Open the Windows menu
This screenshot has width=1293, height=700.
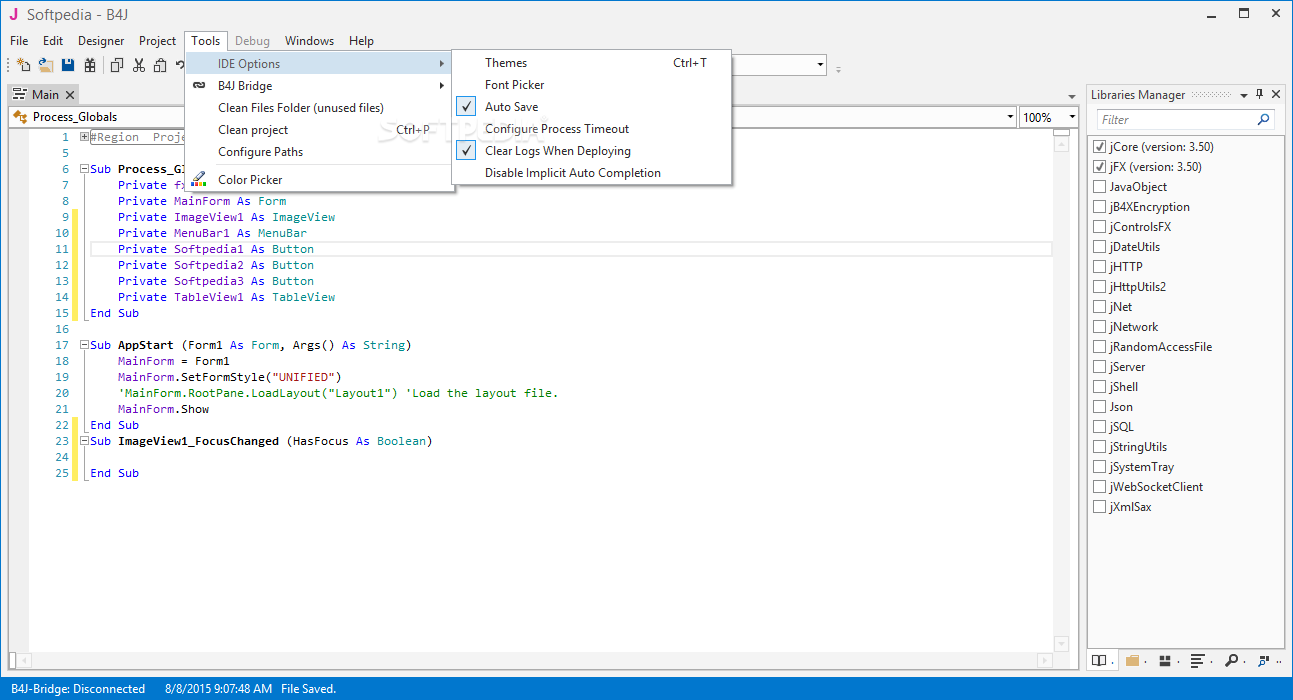(309, 41)
